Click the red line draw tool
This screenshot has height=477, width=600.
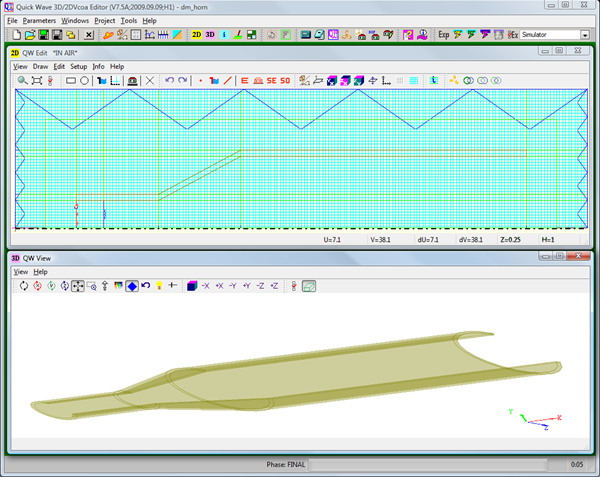(228, 80)
